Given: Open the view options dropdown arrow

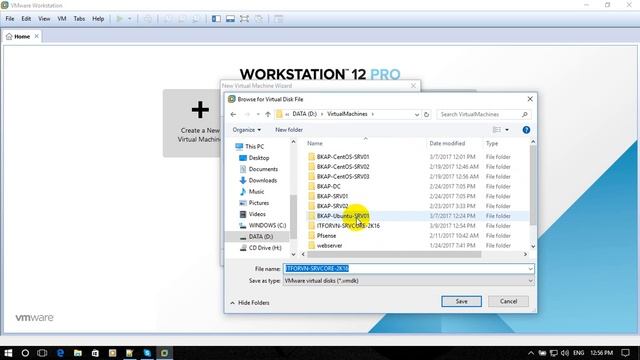Looking at the screenshot, I should [507, 130].
